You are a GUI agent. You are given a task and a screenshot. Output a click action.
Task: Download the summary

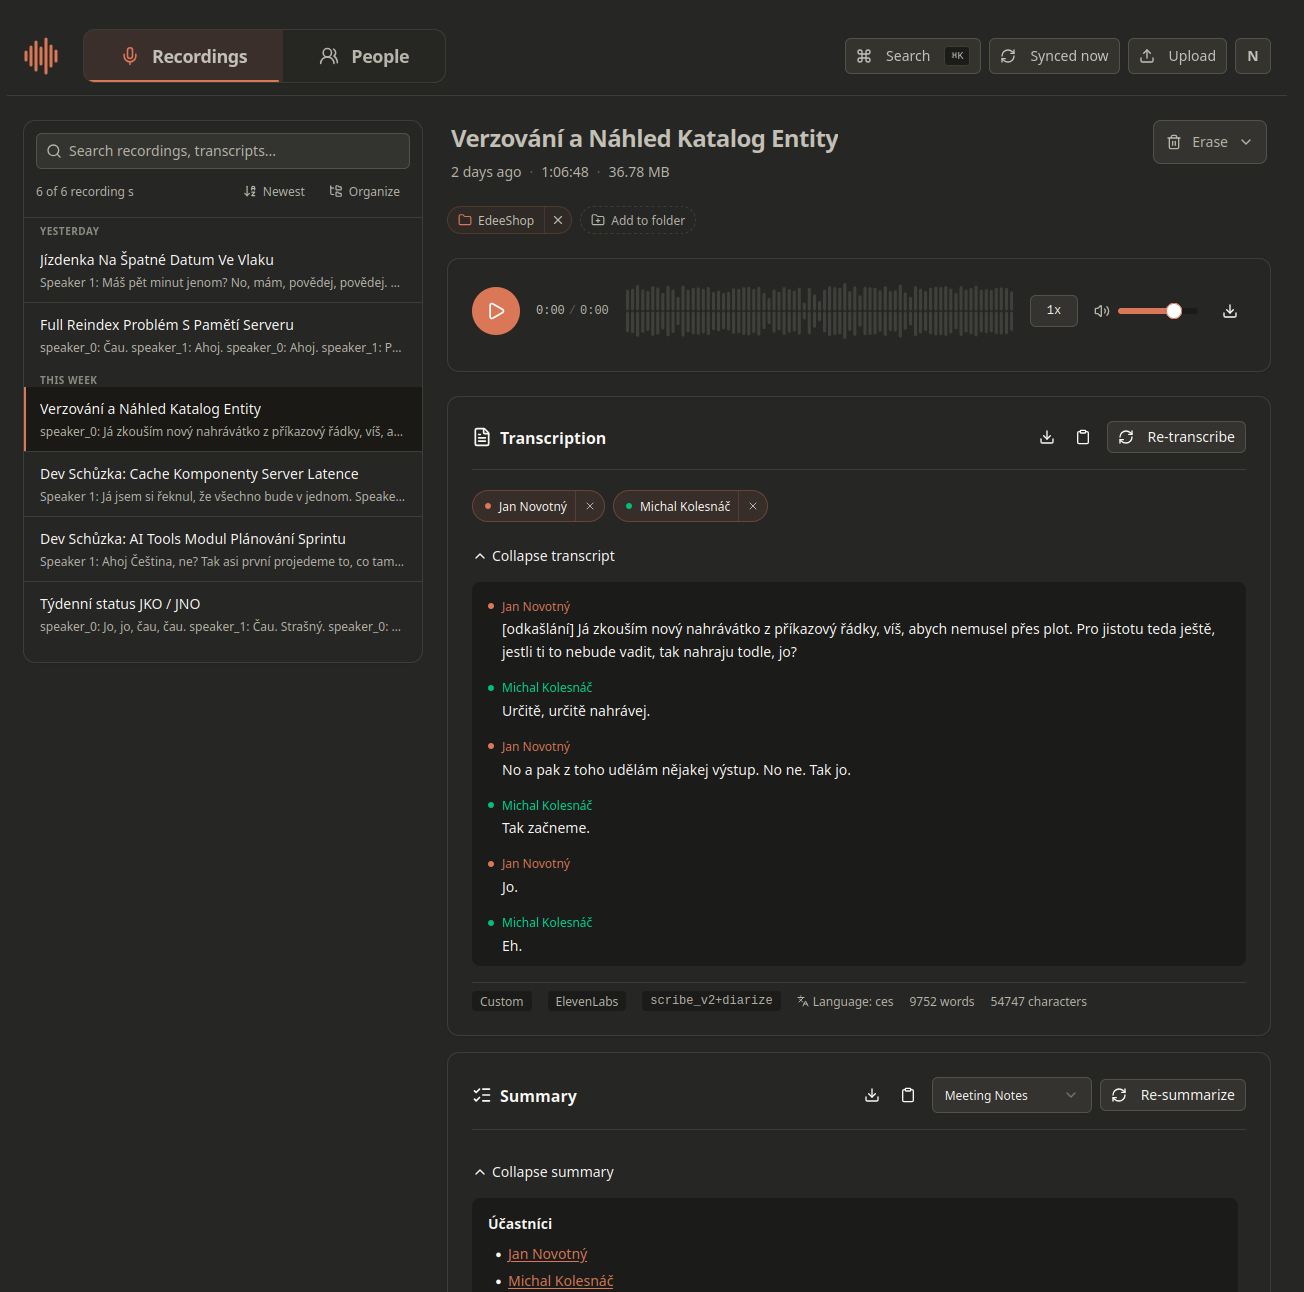pos(872,1095)
